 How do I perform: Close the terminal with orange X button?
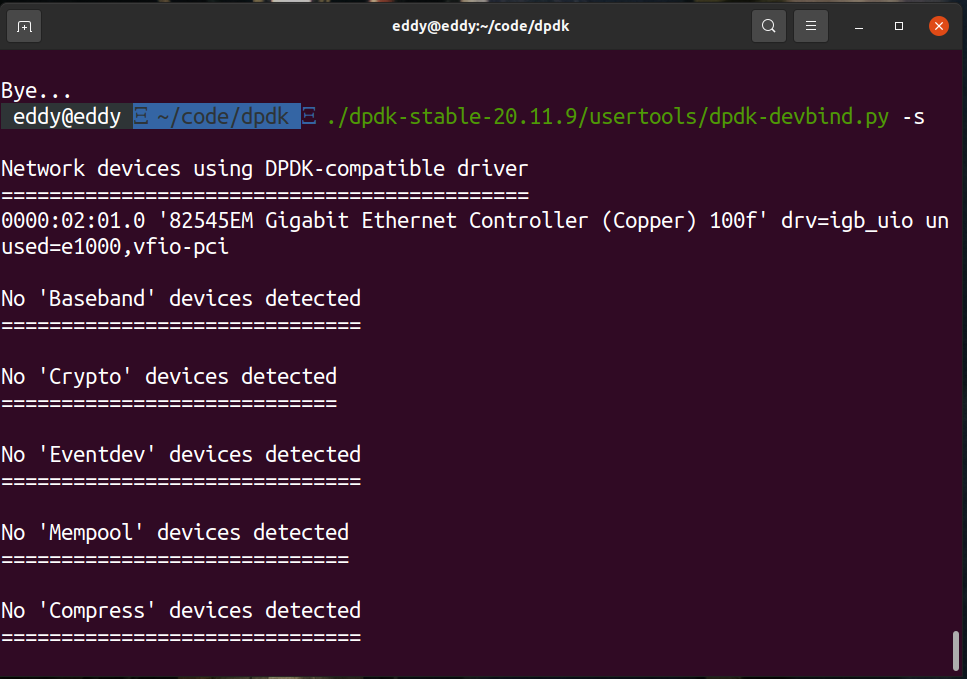(938, 26)
